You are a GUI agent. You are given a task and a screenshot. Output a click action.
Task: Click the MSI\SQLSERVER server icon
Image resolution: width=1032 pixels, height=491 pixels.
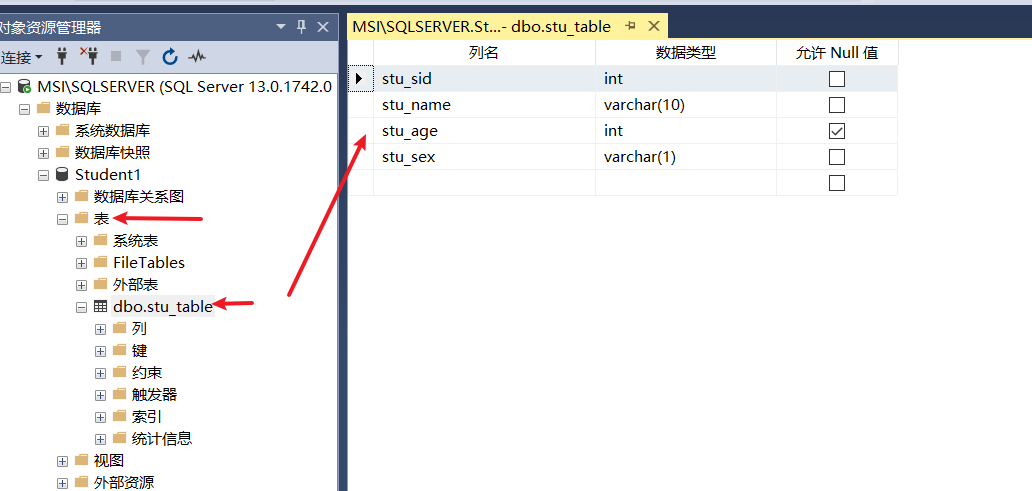(x=24, y=86)
